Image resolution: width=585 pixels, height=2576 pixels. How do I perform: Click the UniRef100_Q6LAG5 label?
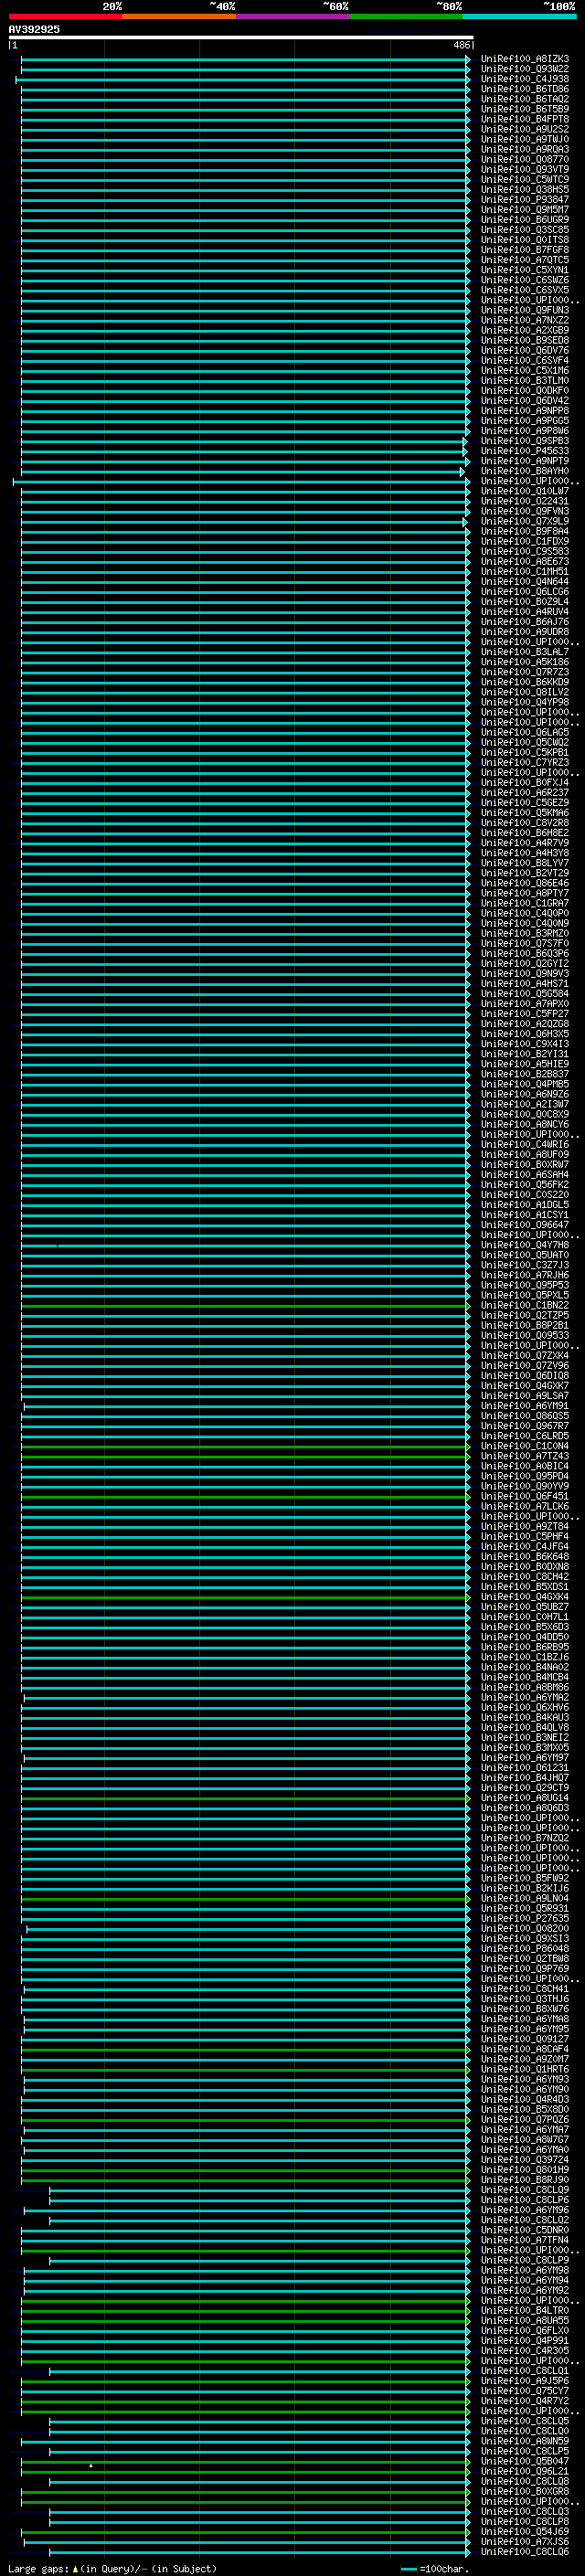(x=525, y=732)
